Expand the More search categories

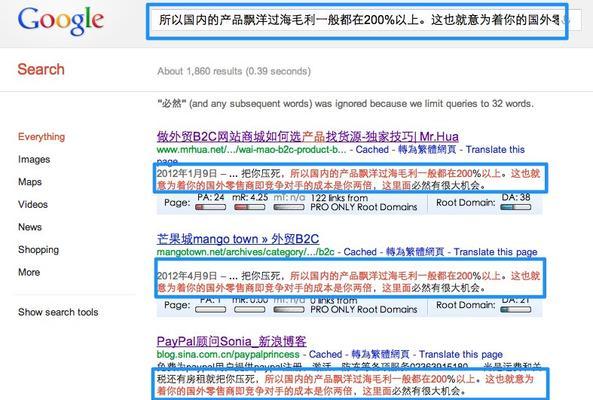point(29,272)
